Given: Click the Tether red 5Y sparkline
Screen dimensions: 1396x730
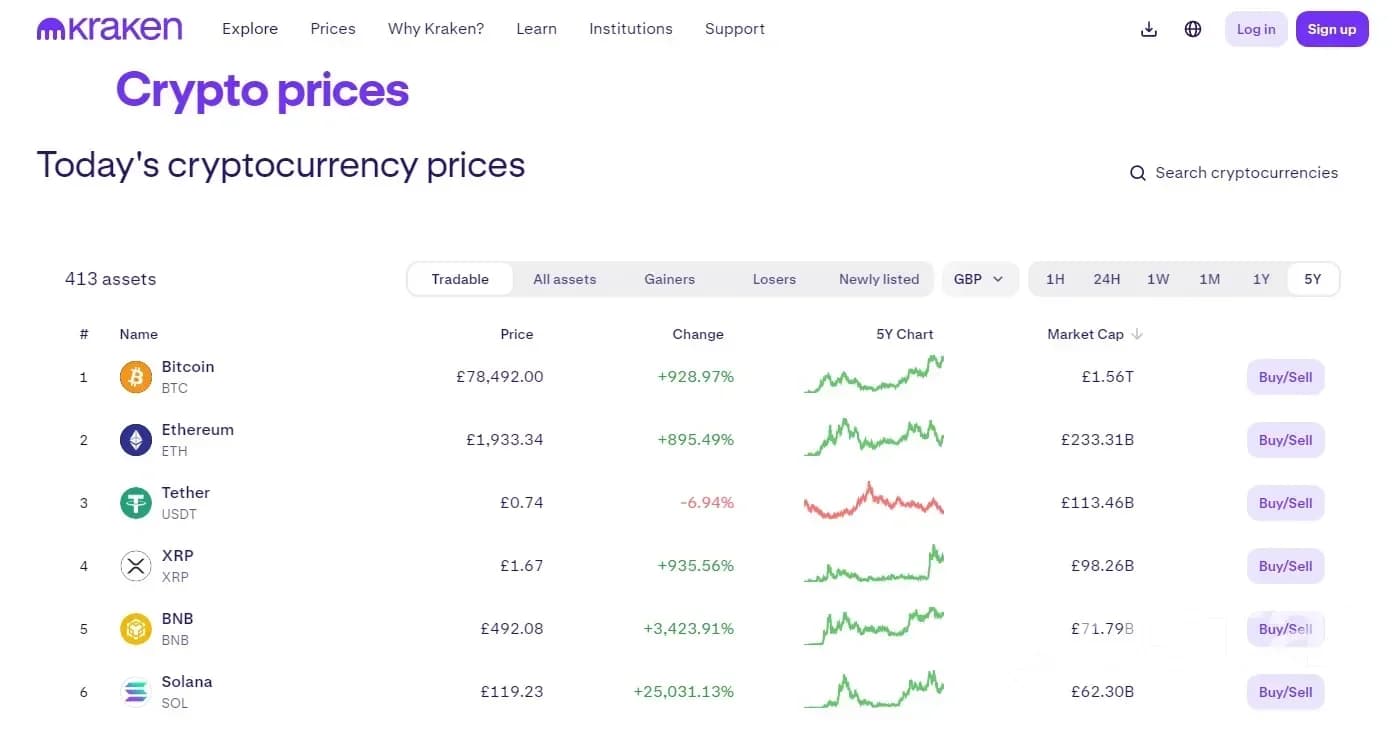Looking at the screenshot, I should 874,501.
